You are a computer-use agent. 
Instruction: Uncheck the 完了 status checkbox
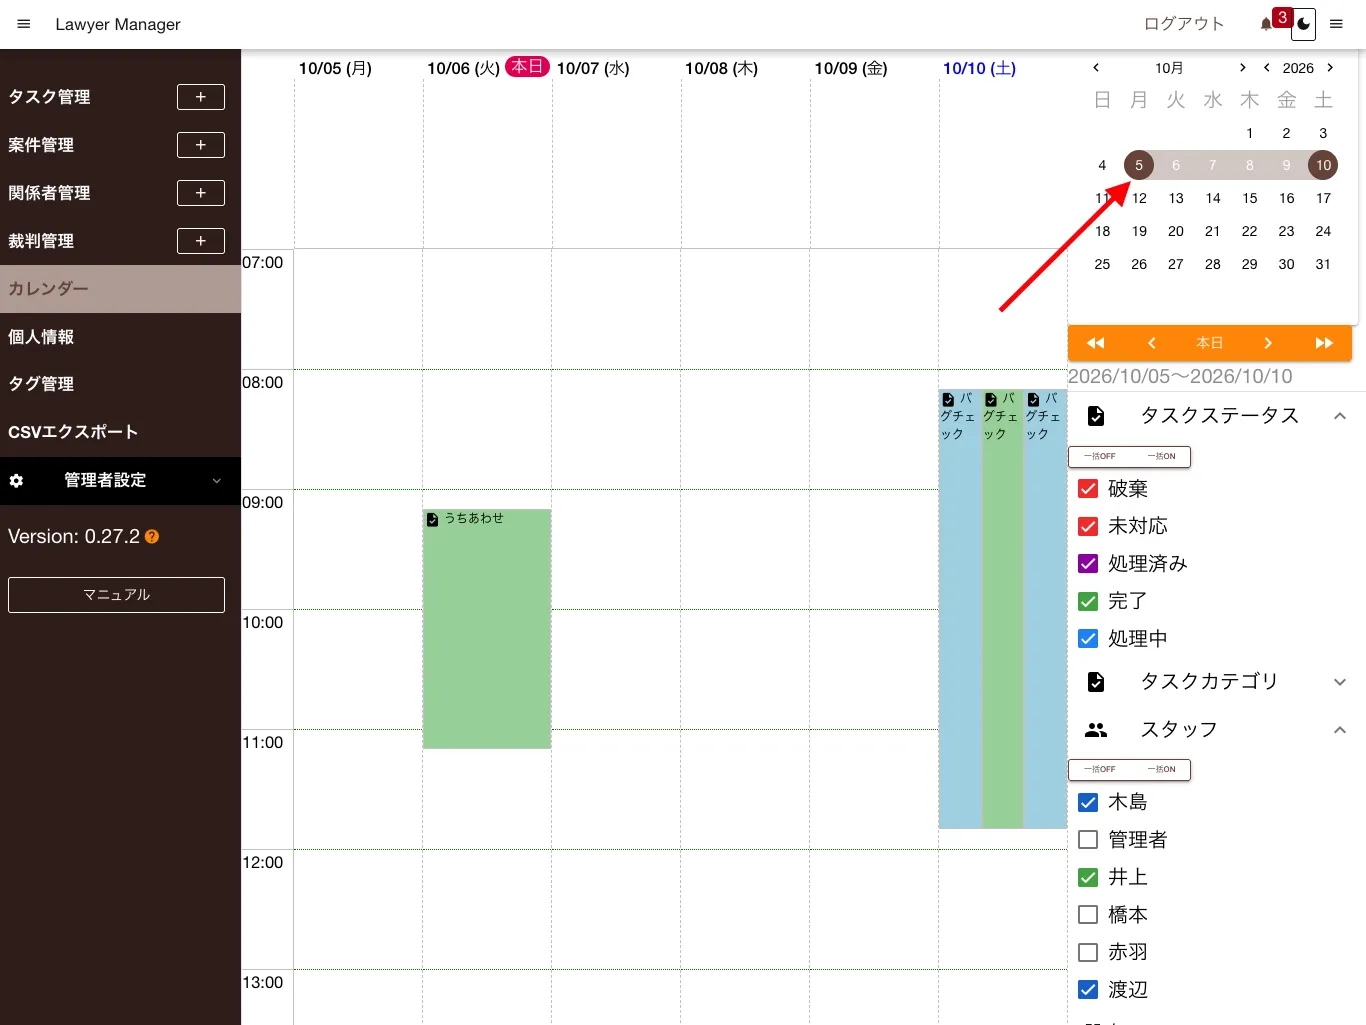coord(1088,601)
